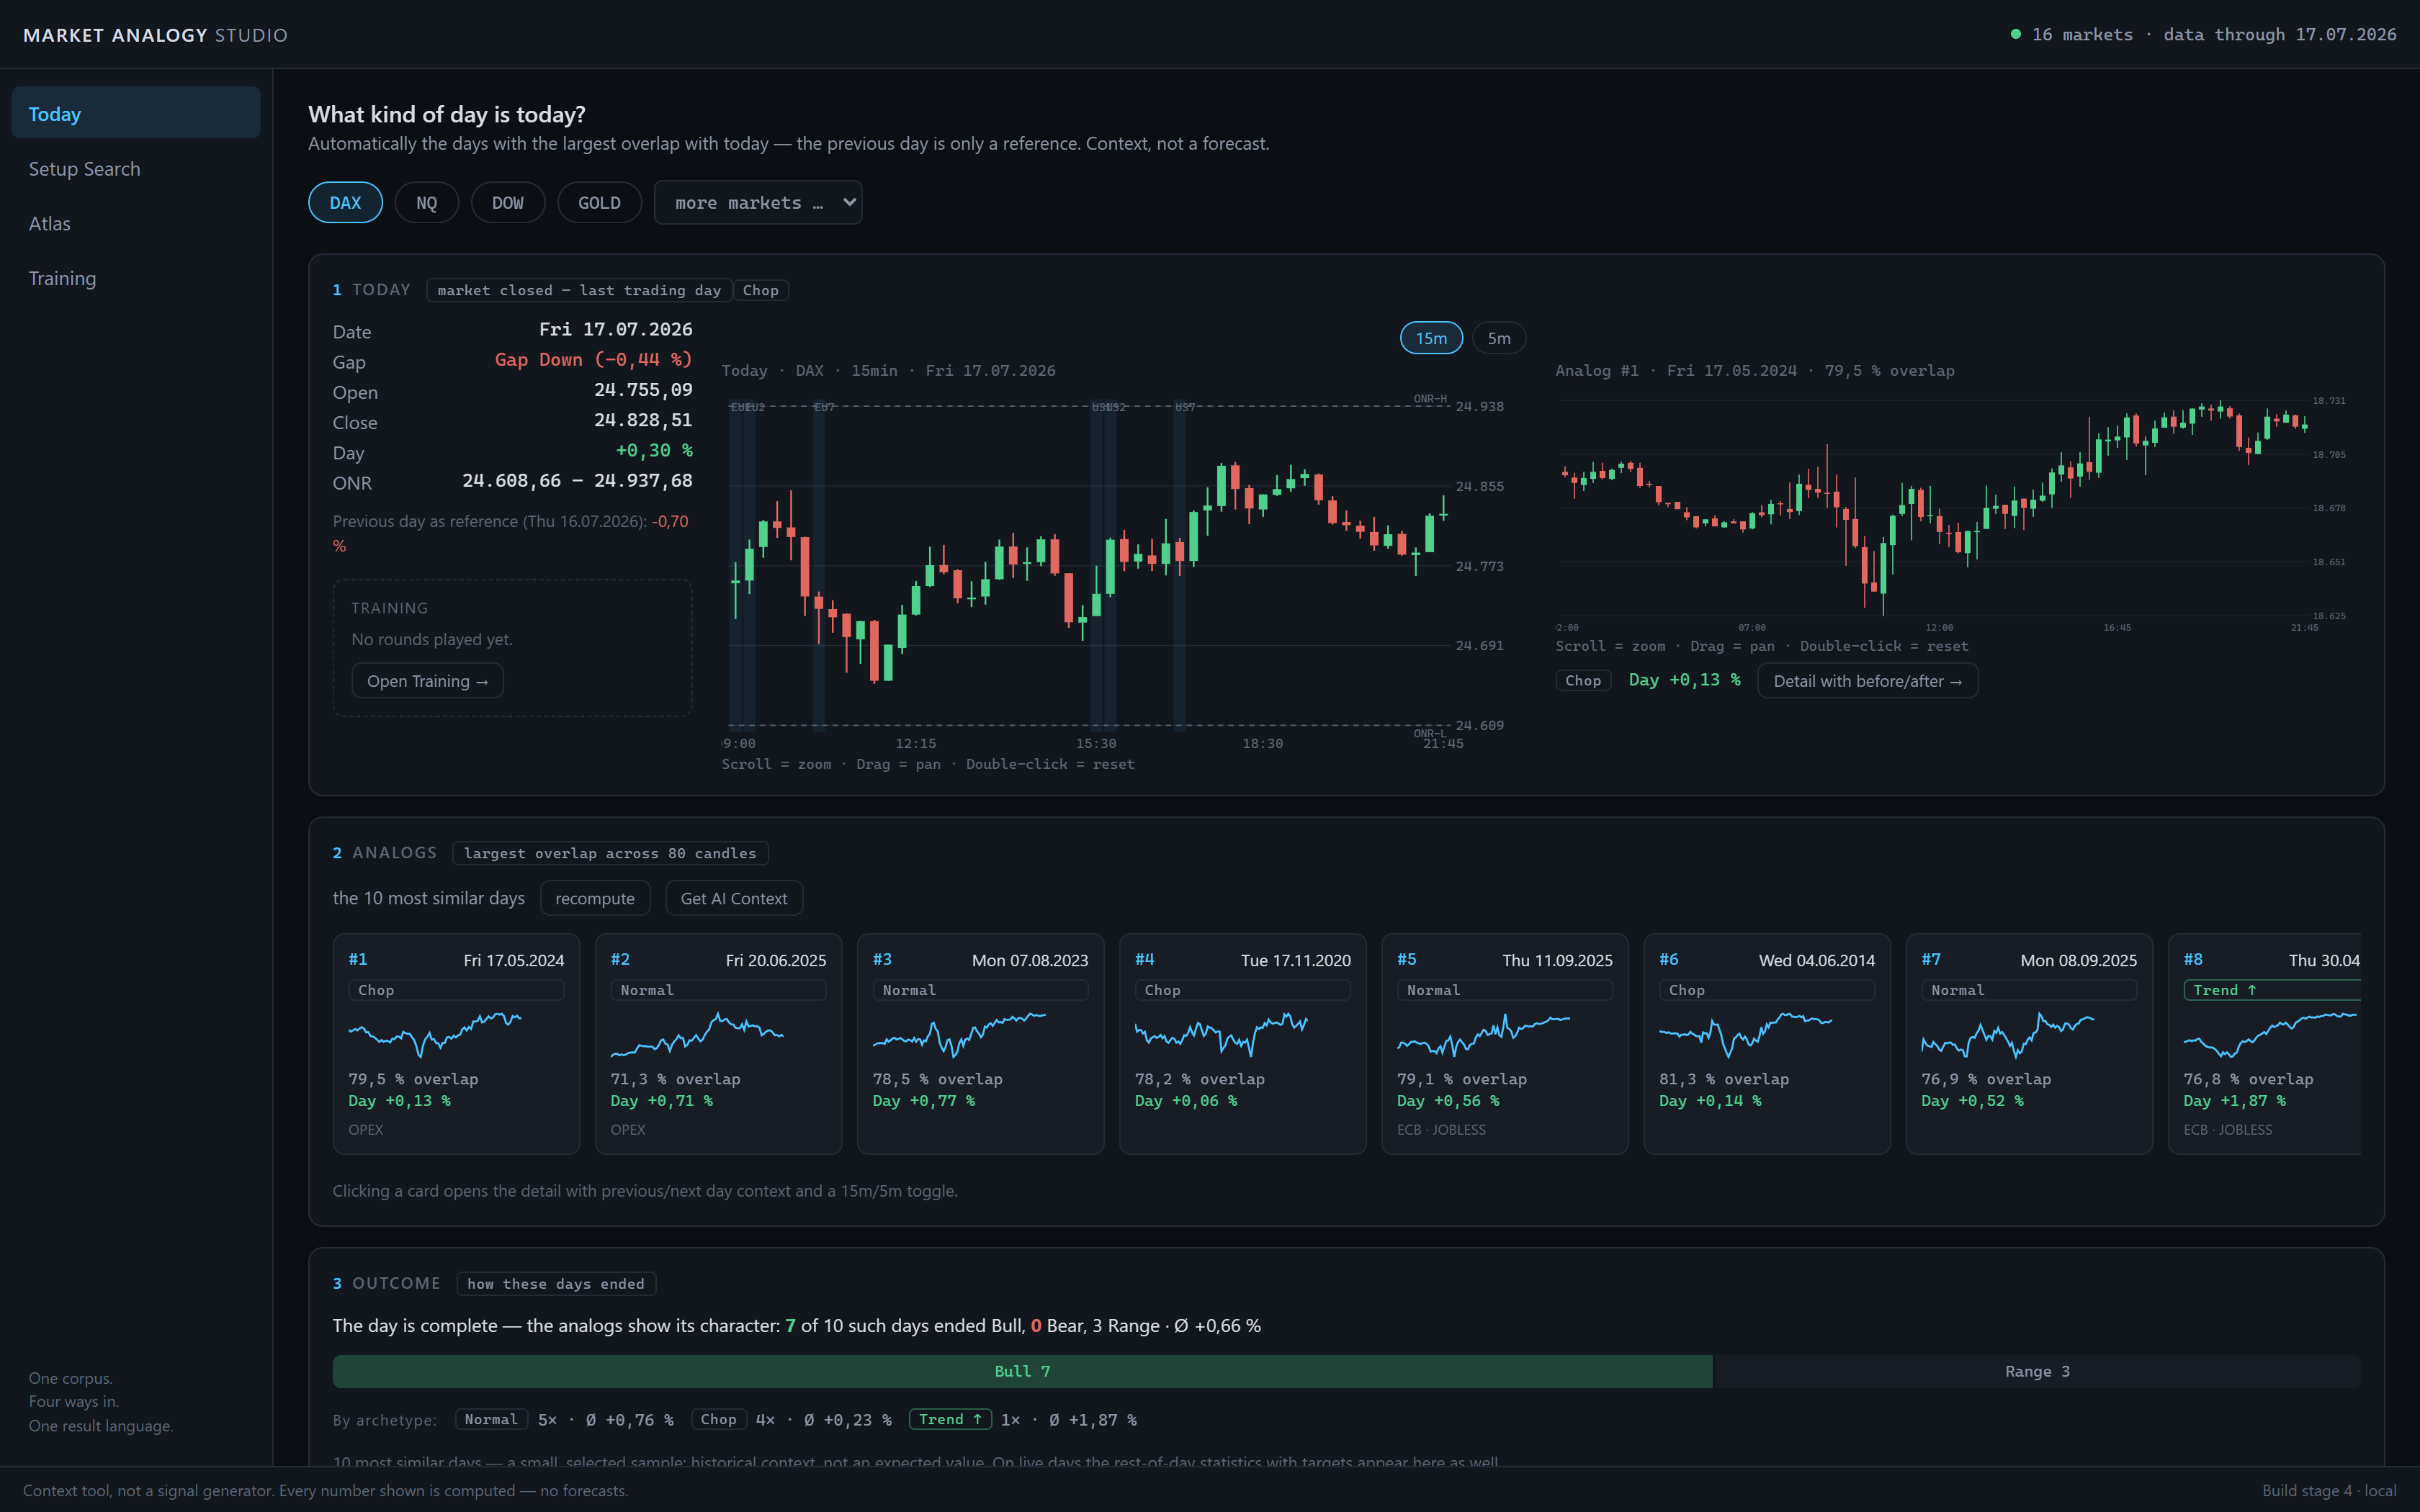Viewport: 2420px width, 1512px height.
Task: Click '81,3 % overlap' on card #6
Action: pos(1724,1079)
